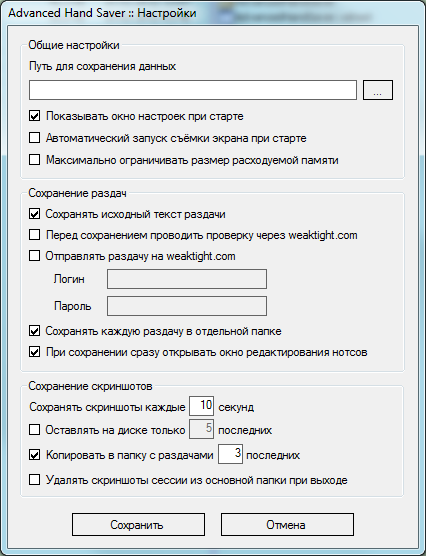Click the Сохранить button
The image size is (426, 556).
[x=138, y=524]
